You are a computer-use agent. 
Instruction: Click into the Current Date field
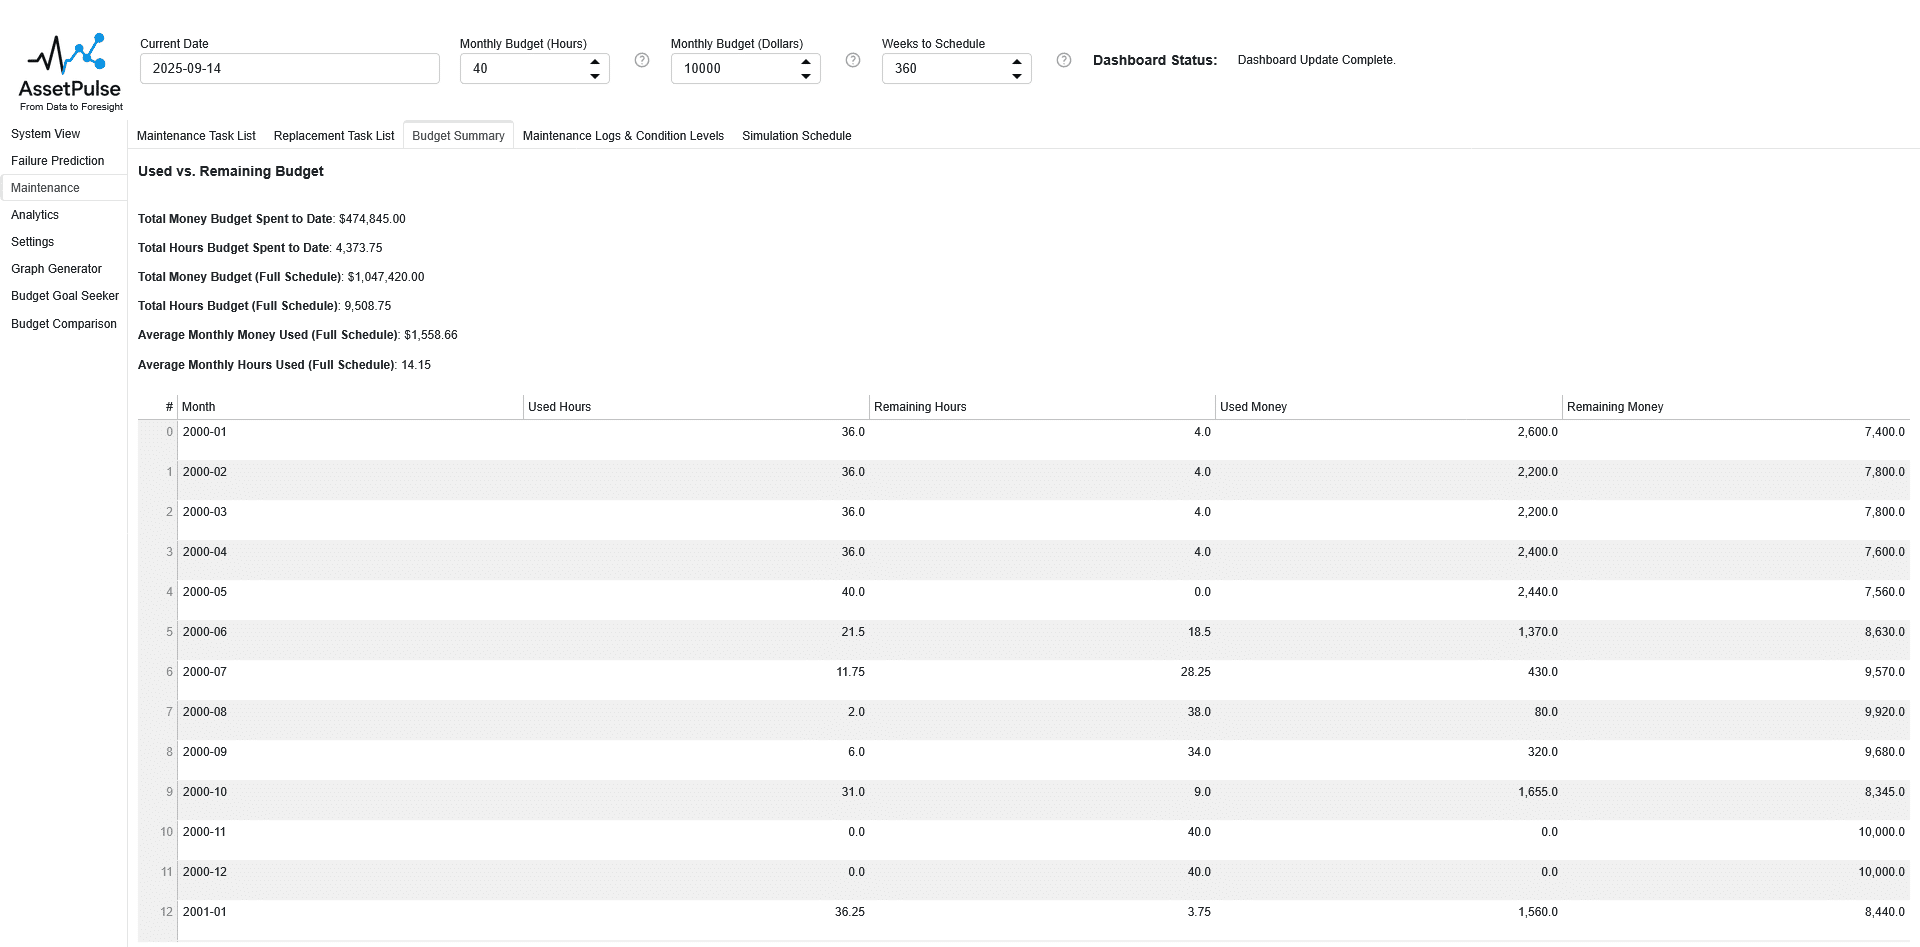[289, 69]
